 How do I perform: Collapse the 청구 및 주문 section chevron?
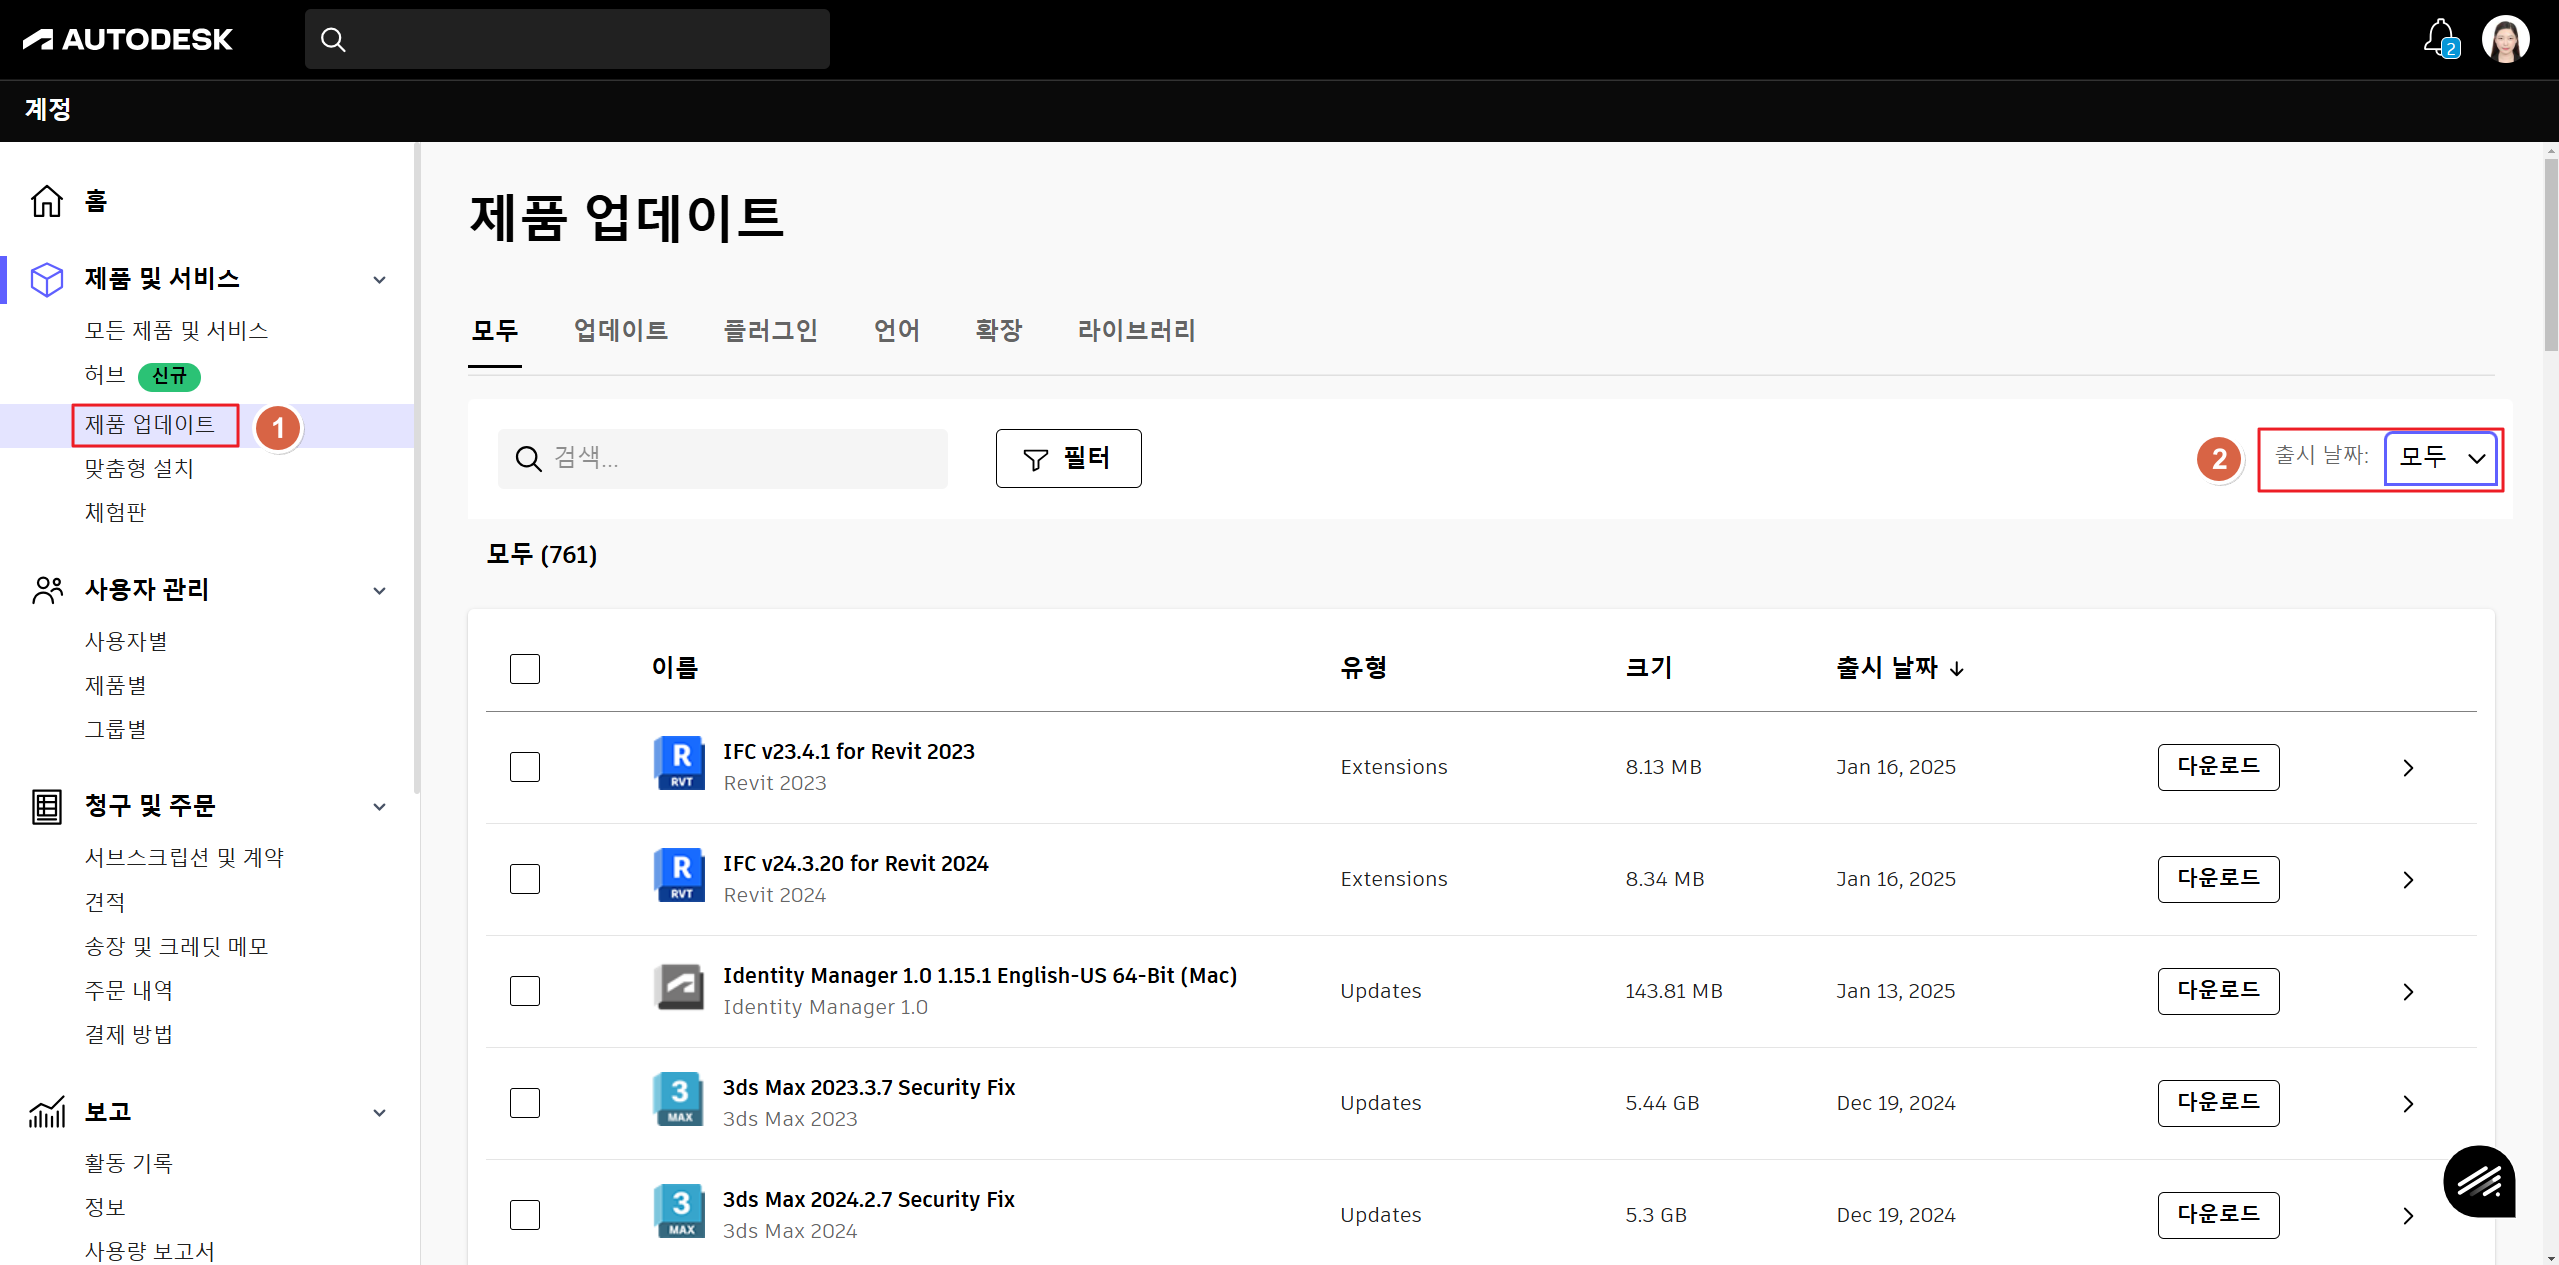pos(380,807)
